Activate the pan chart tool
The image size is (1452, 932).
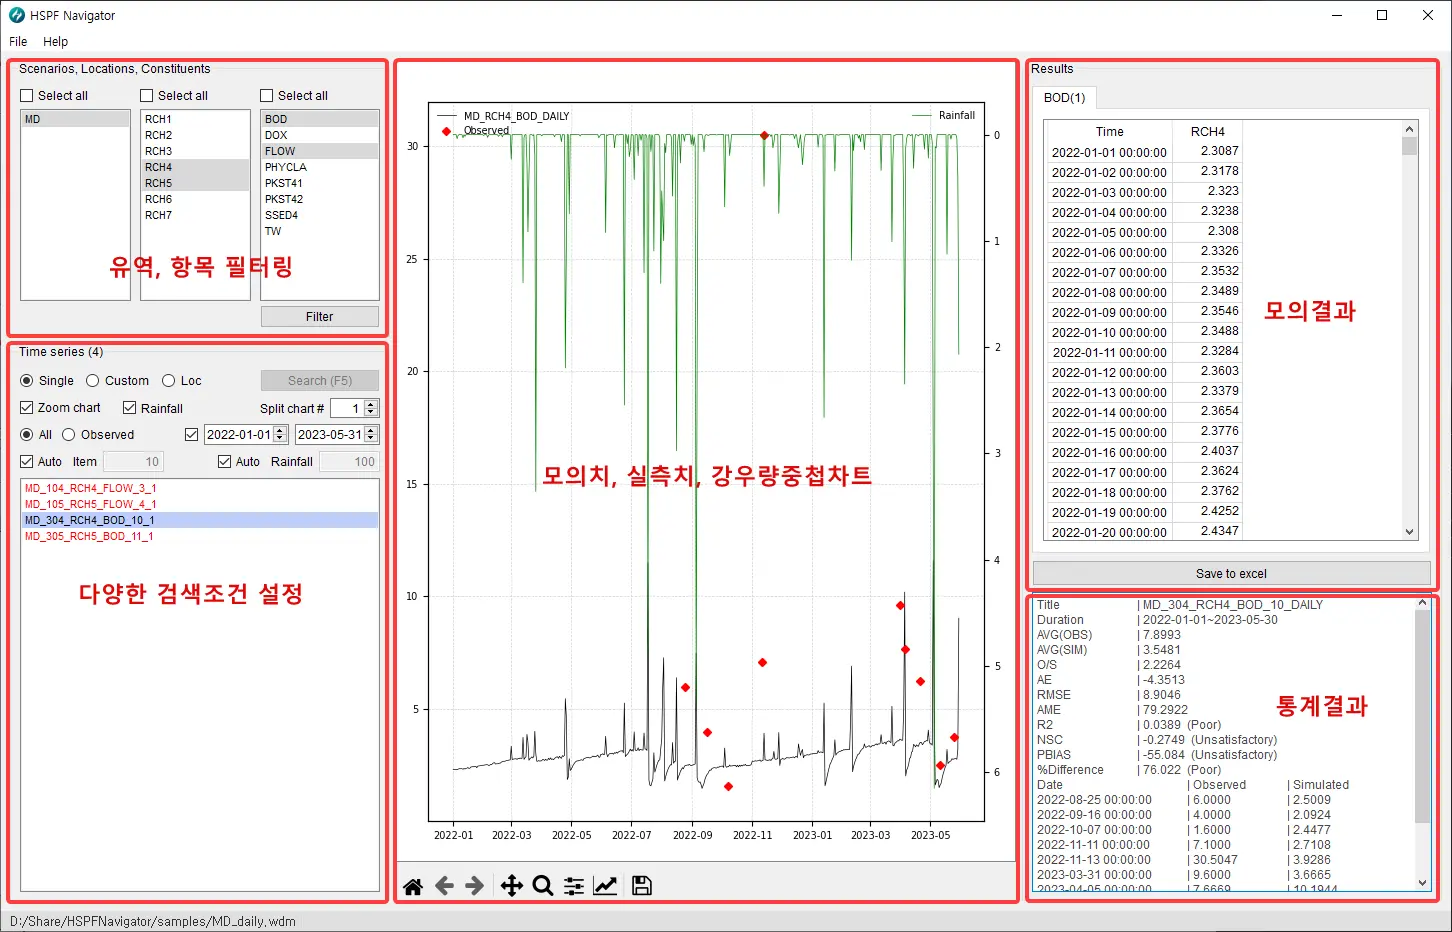click(511, 886)
